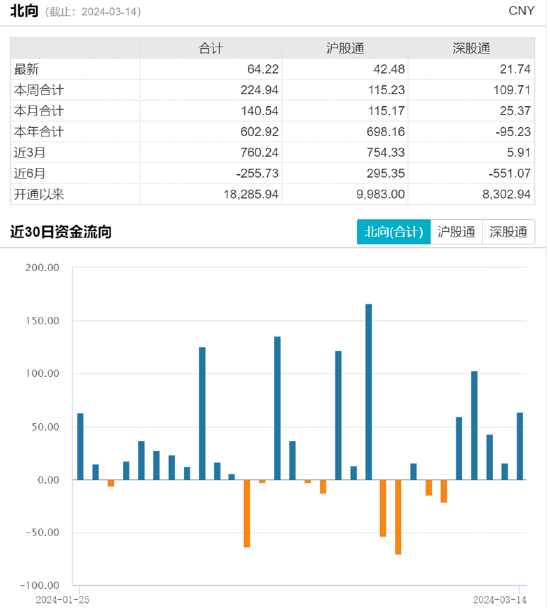550x608 pixels.
Task: Click the value 9,983.00
Action: 381,194
